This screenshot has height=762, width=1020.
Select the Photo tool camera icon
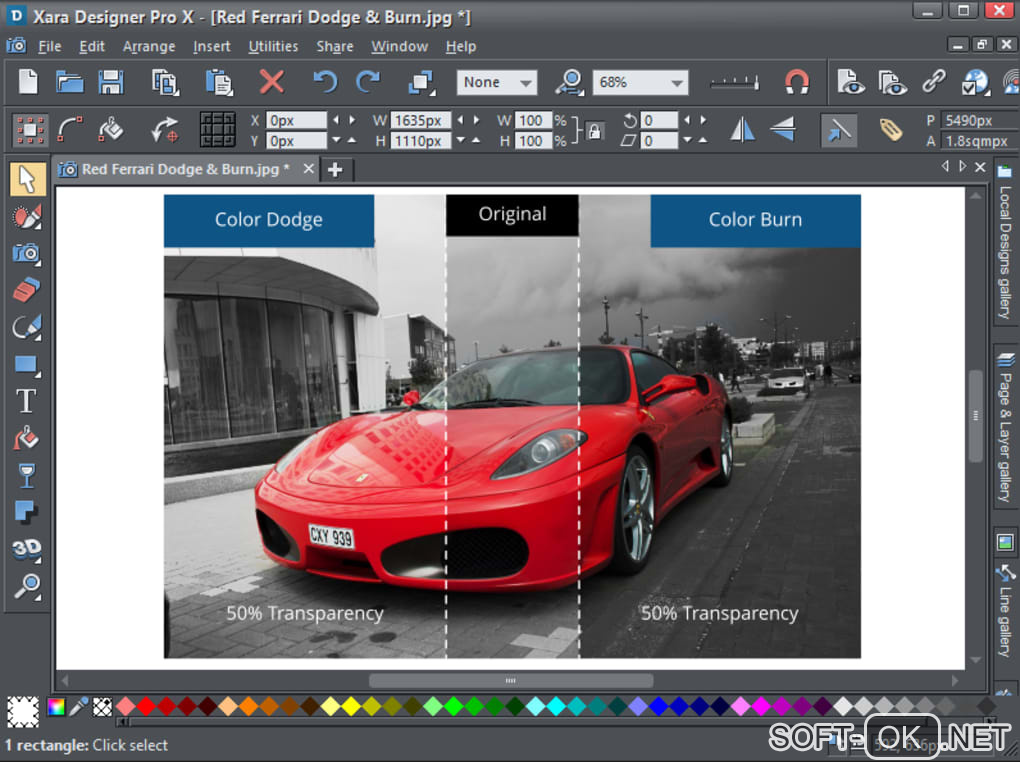click(x=26, y=253)
